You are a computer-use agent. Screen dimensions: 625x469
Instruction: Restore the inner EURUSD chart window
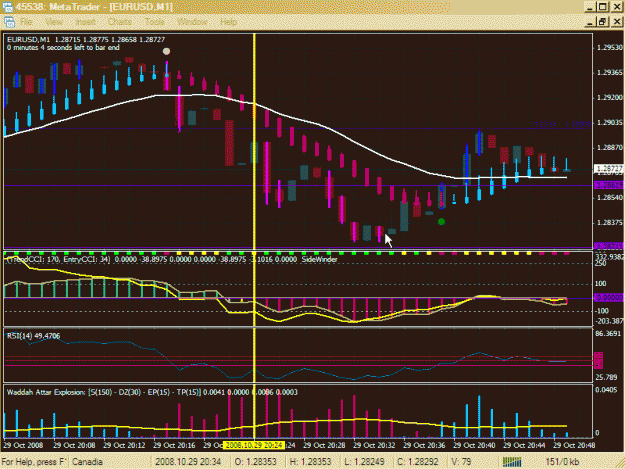tap(602, 22)
